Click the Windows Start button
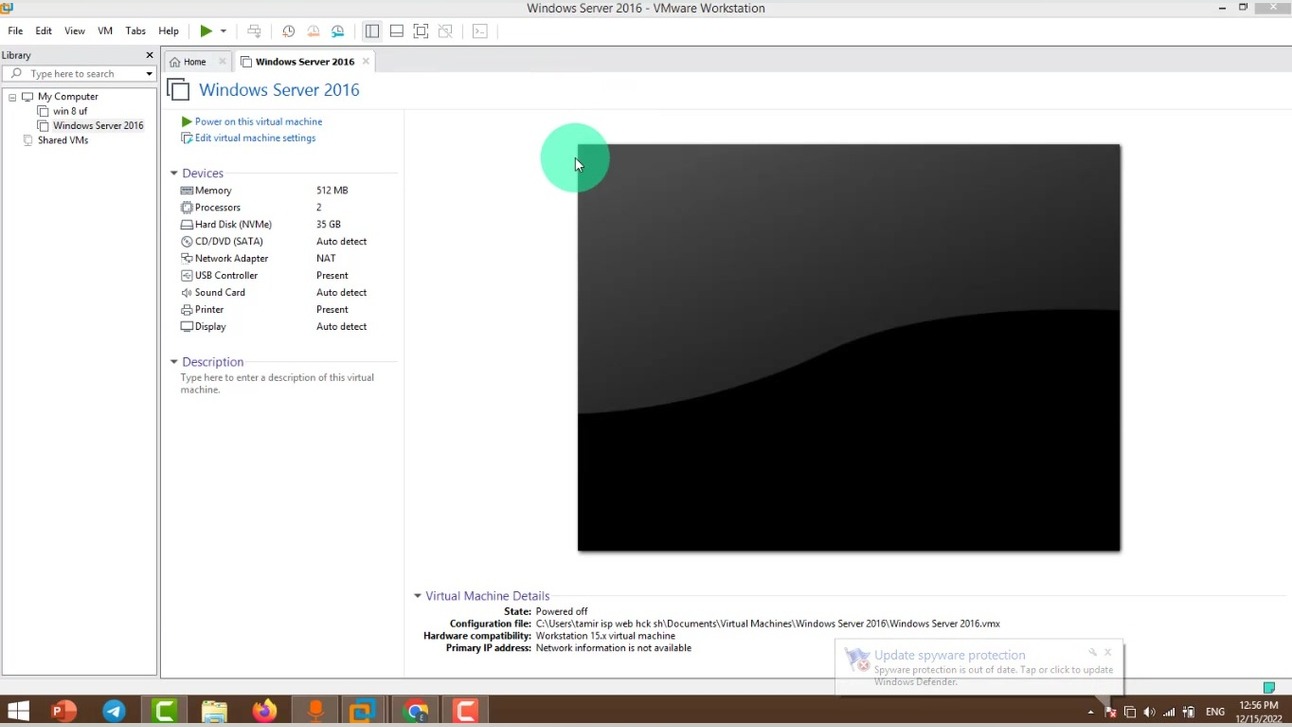The width and height of the screenshot is (1292, 727). click(18, 711)
